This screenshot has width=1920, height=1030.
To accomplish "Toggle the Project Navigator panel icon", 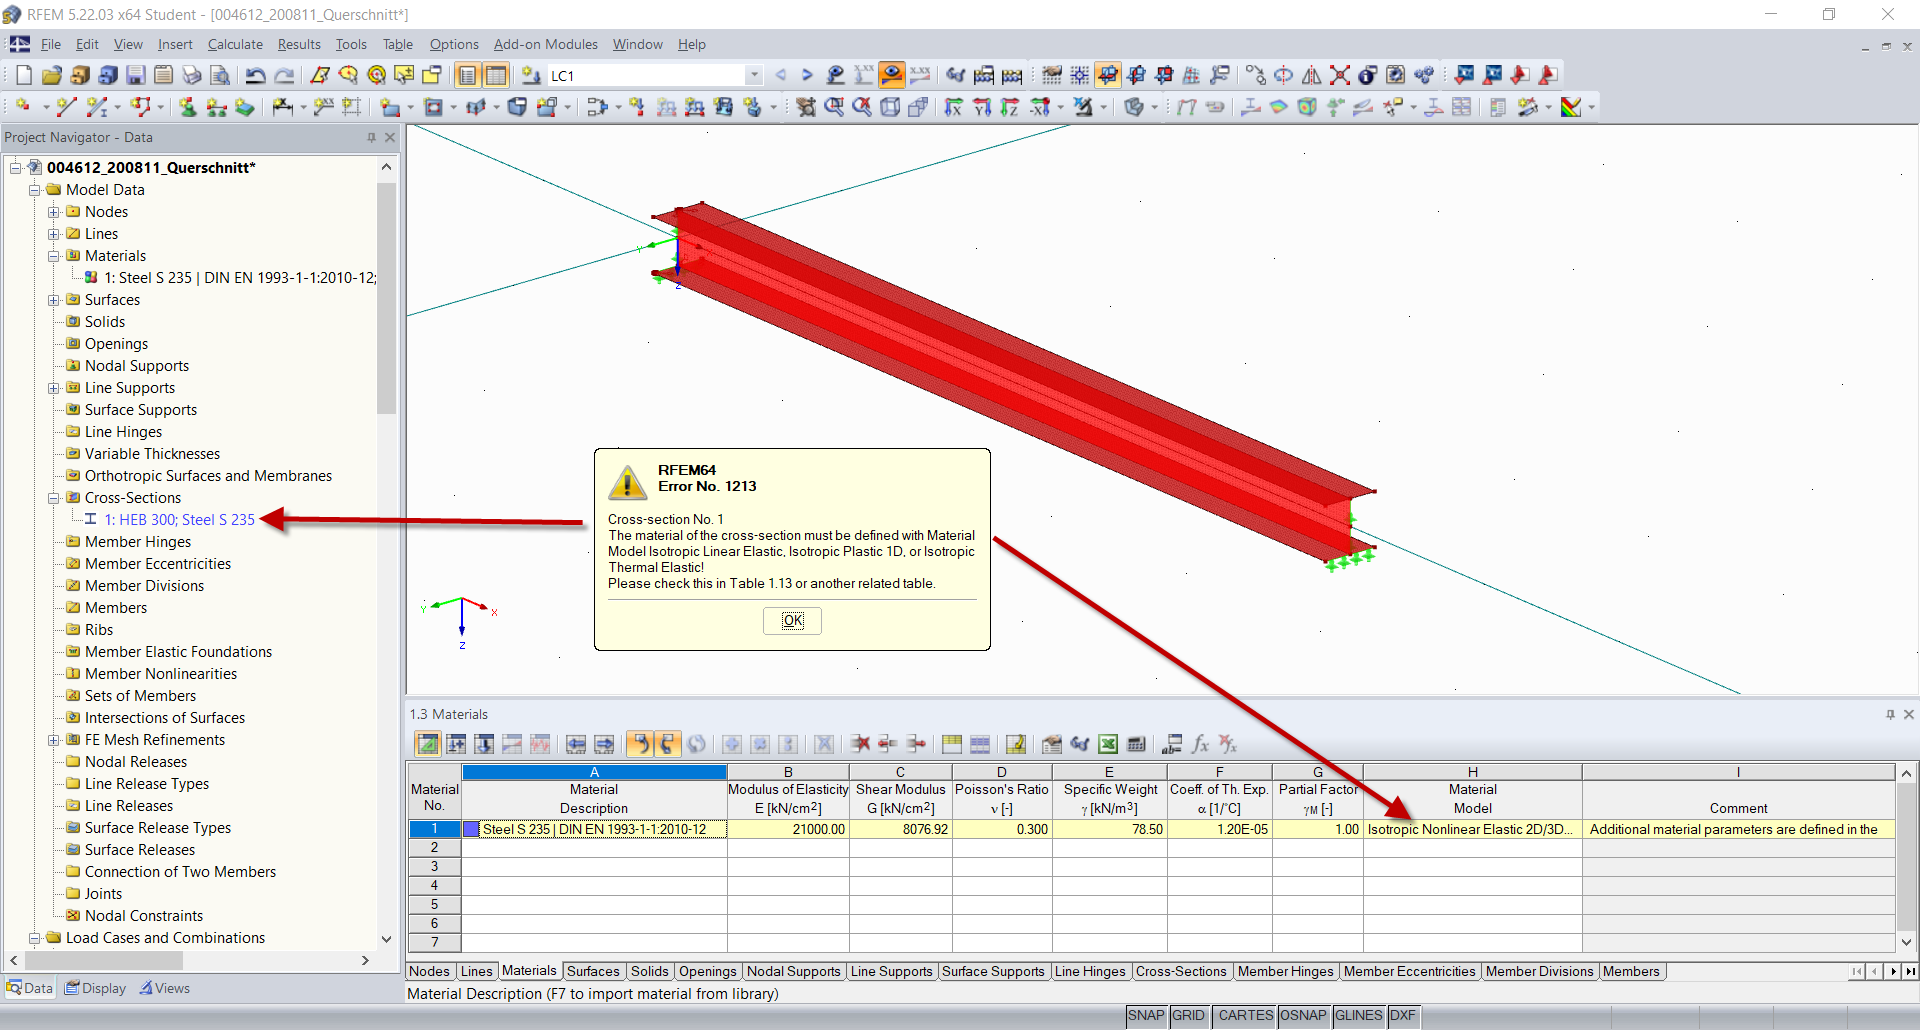I will point(467,75).
